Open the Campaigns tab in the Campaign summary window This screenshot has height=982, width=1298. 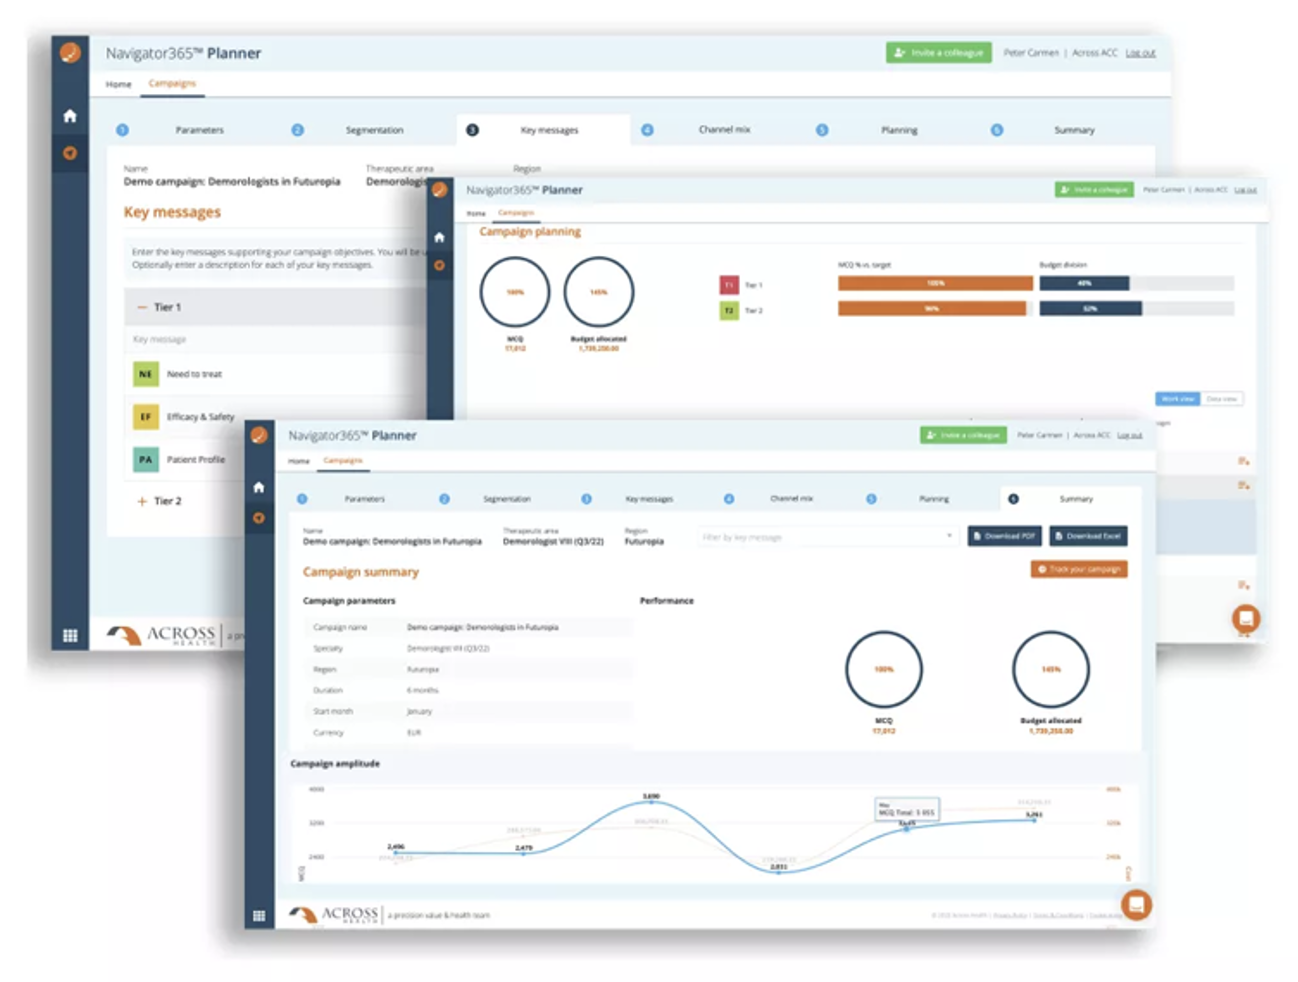[x=343, y=460]
